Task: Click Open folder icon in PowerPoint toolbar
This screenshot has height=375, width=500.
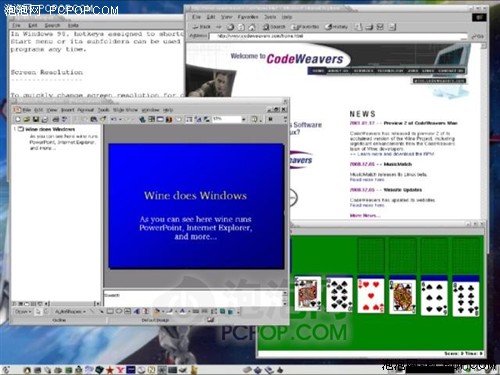Action: click(x=27, y=119)
